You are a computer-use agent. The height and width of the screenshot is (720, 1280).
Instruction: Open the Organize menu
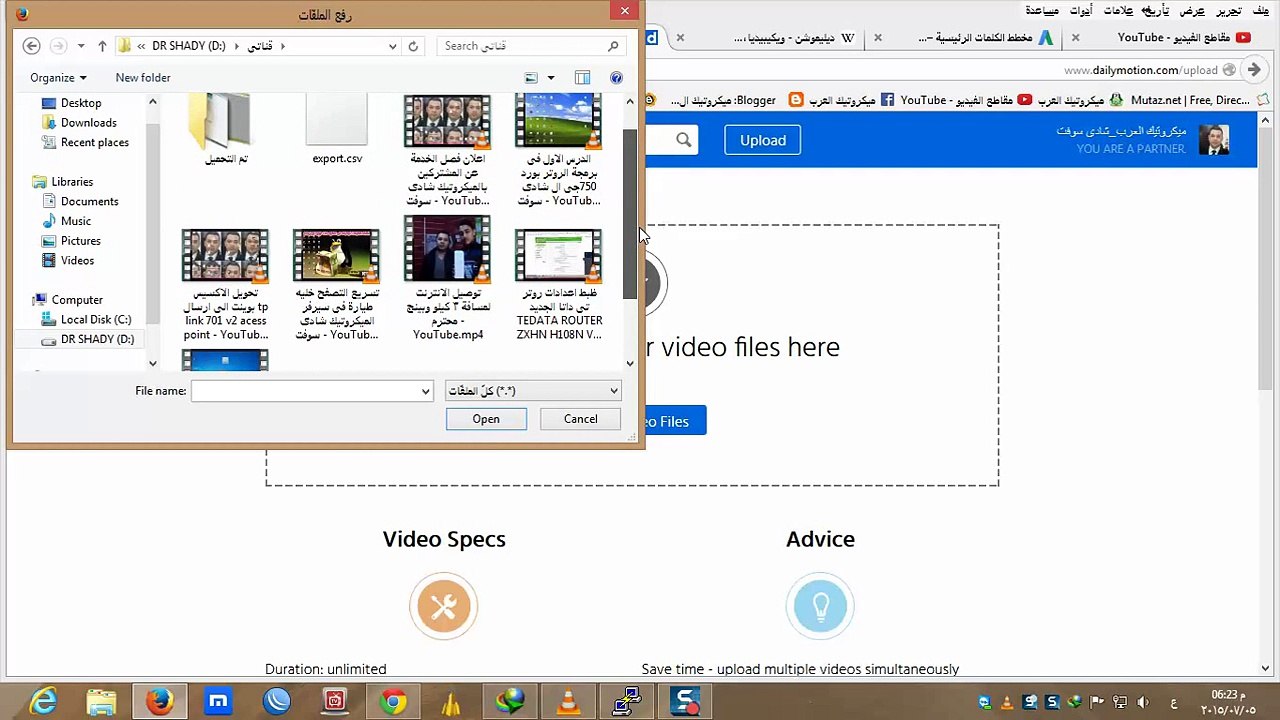point(58,78)
